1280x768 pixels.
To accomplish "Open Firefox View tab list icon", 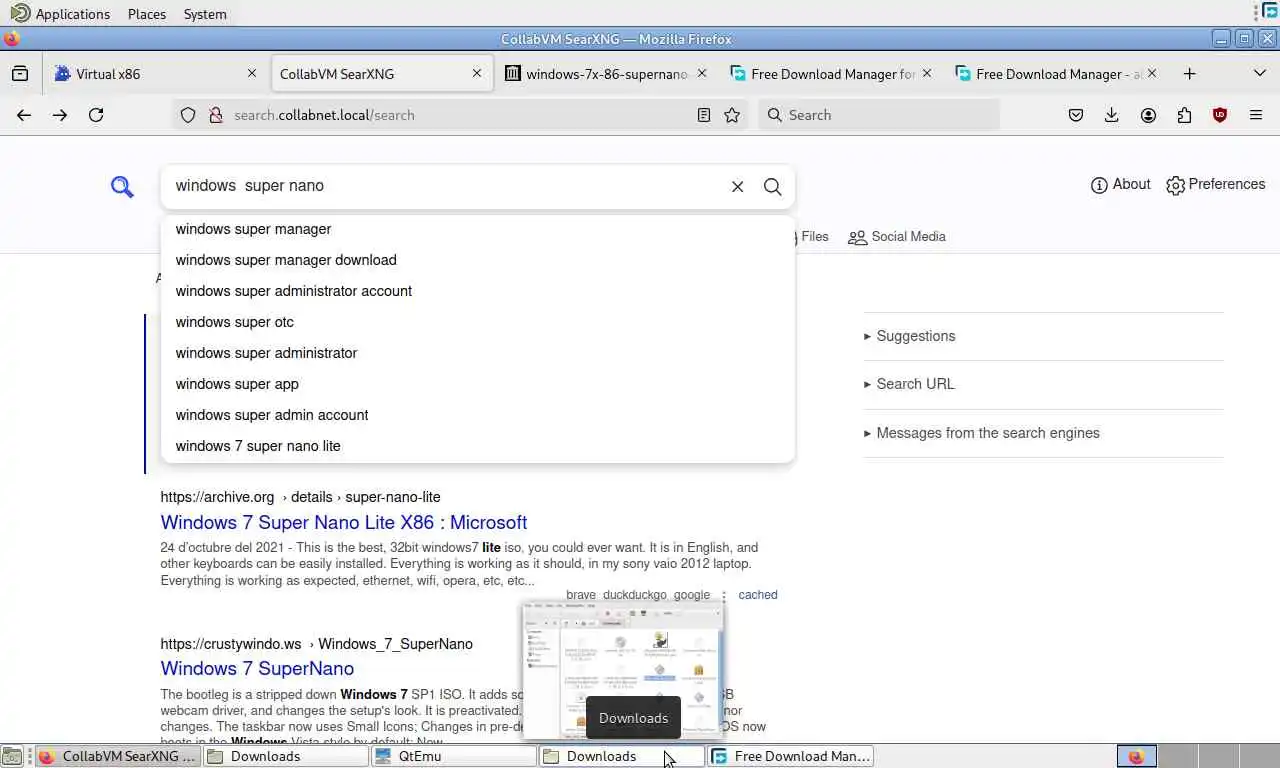I will 20,74.
